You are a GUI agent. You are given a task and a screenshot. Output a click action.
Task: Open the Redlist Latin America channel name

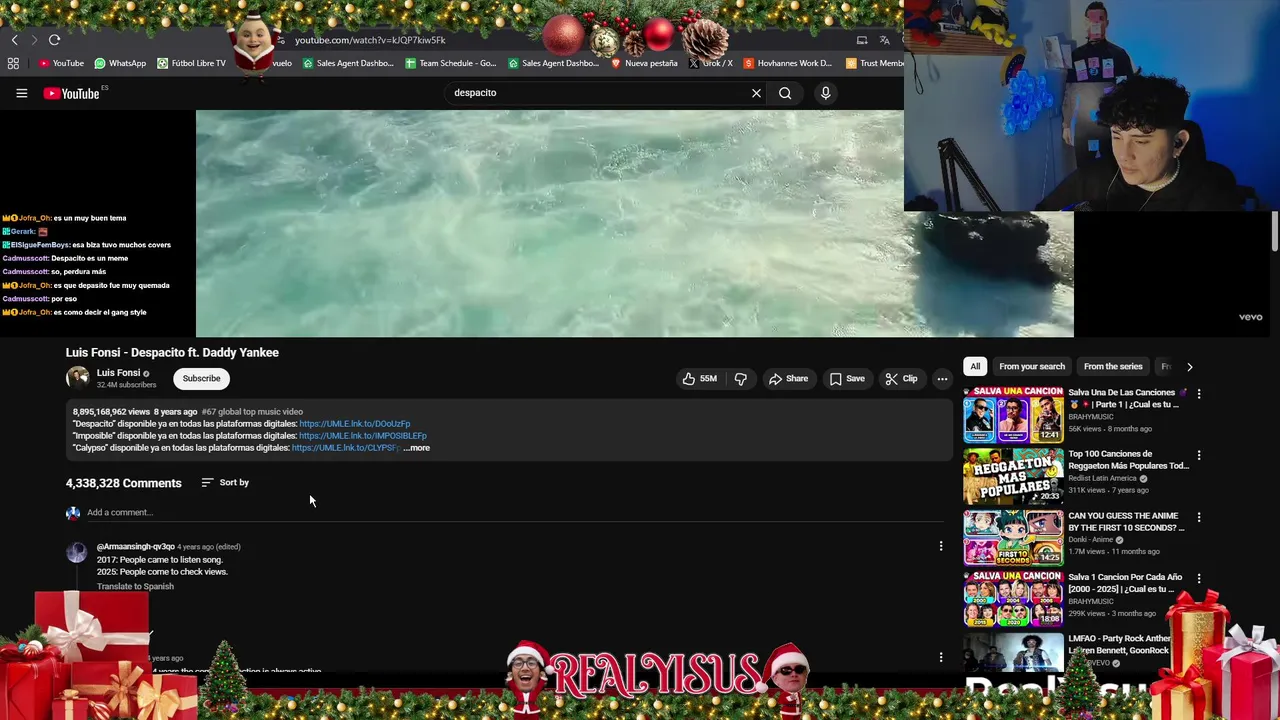pyautogui.click(x=1102, y=478)
